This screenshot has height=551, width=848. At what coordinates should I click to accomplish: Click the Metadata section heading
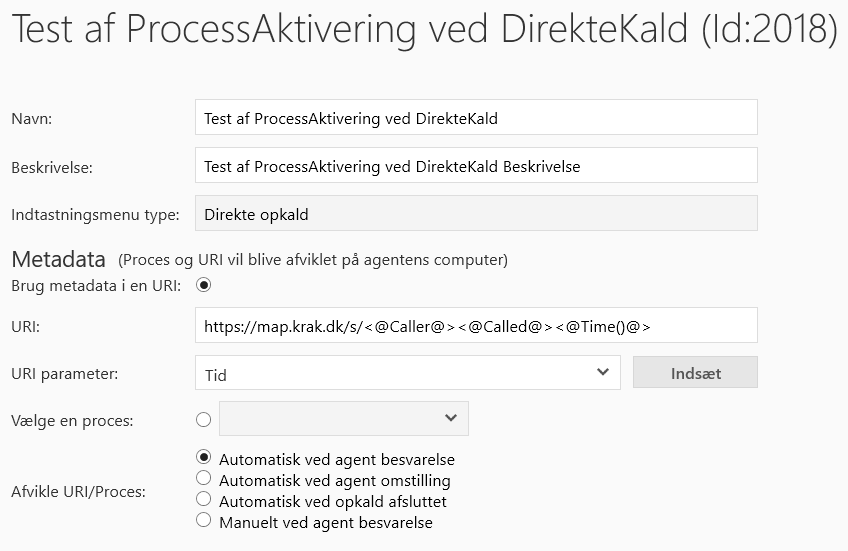[x=58, y=259]
